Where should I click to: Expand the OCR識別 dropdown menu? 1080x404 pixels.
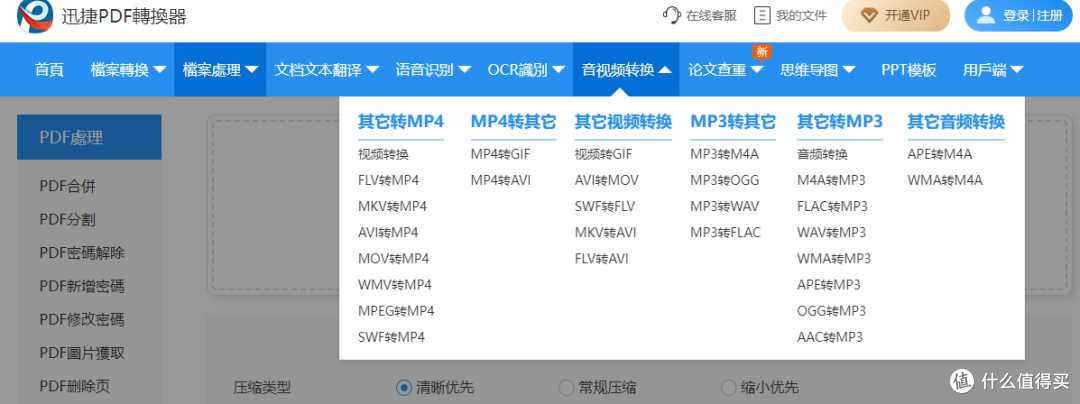coord(526,70)
